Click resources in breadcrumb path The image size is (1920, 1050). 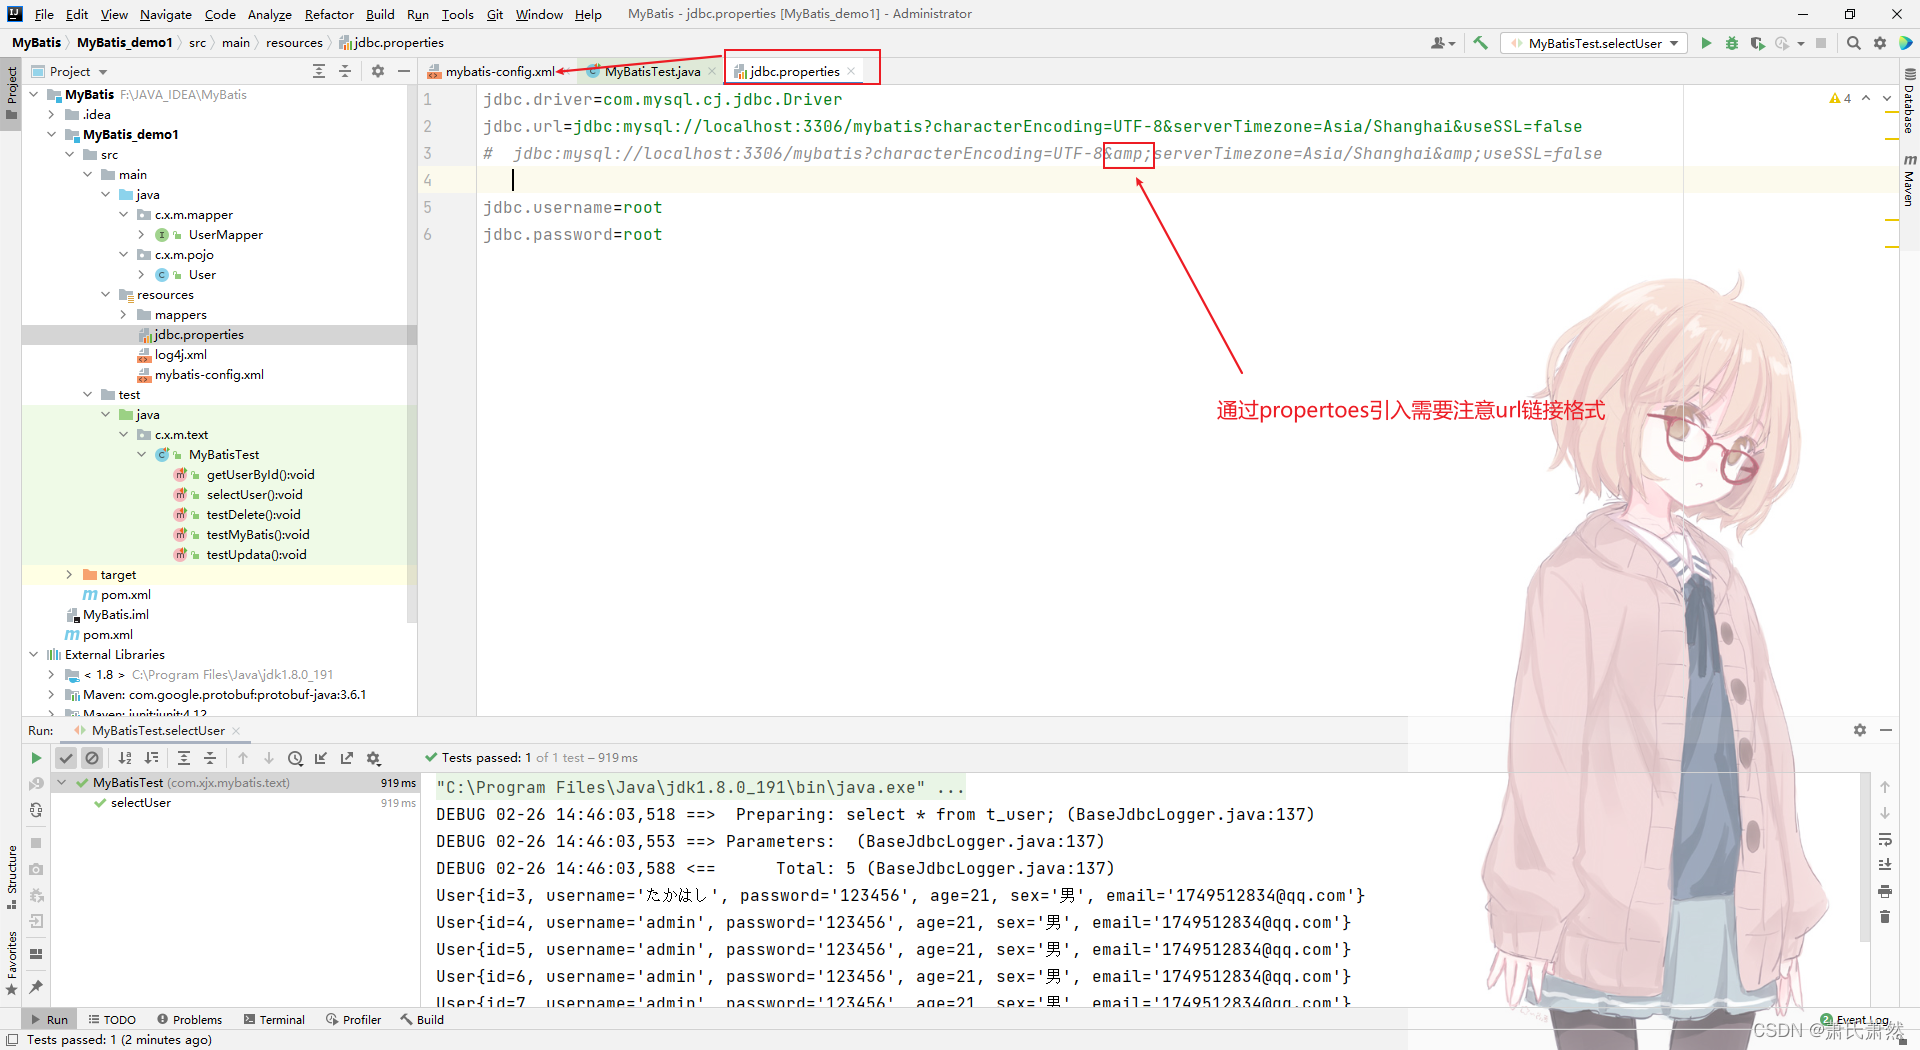coord(294,42)
